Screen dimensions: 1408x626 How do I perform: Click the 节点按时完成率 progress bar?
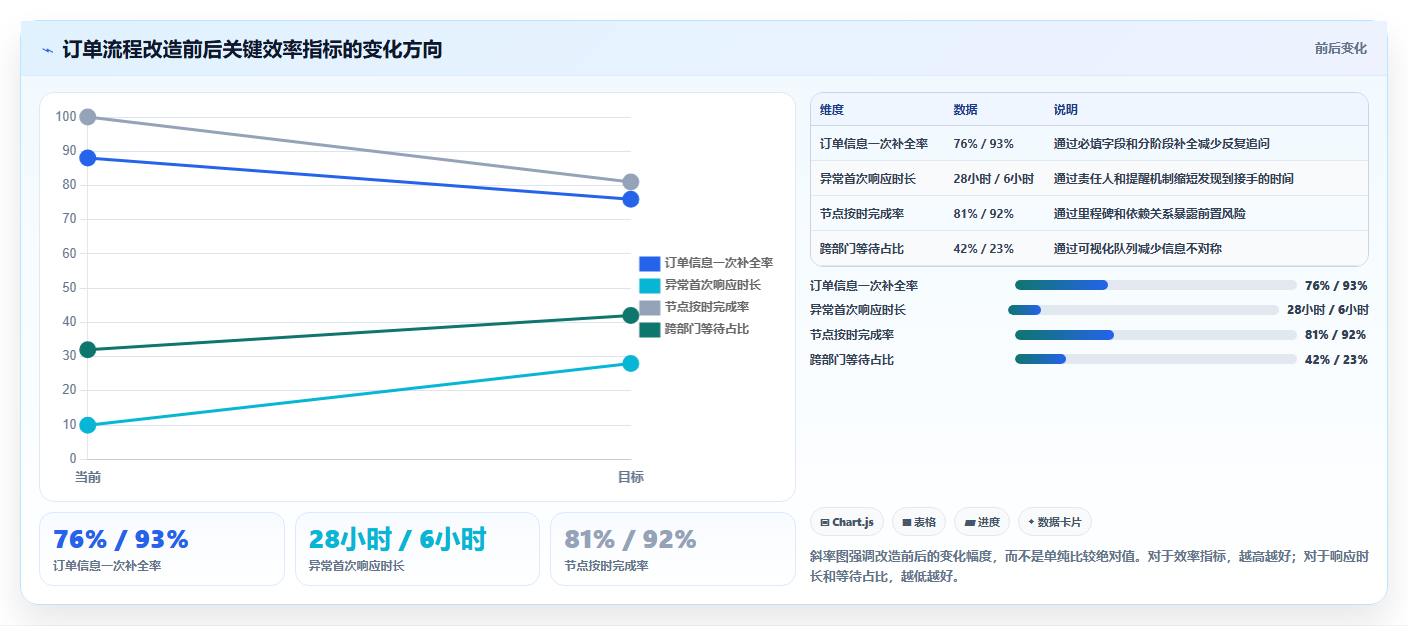[x=1155, y=335]
